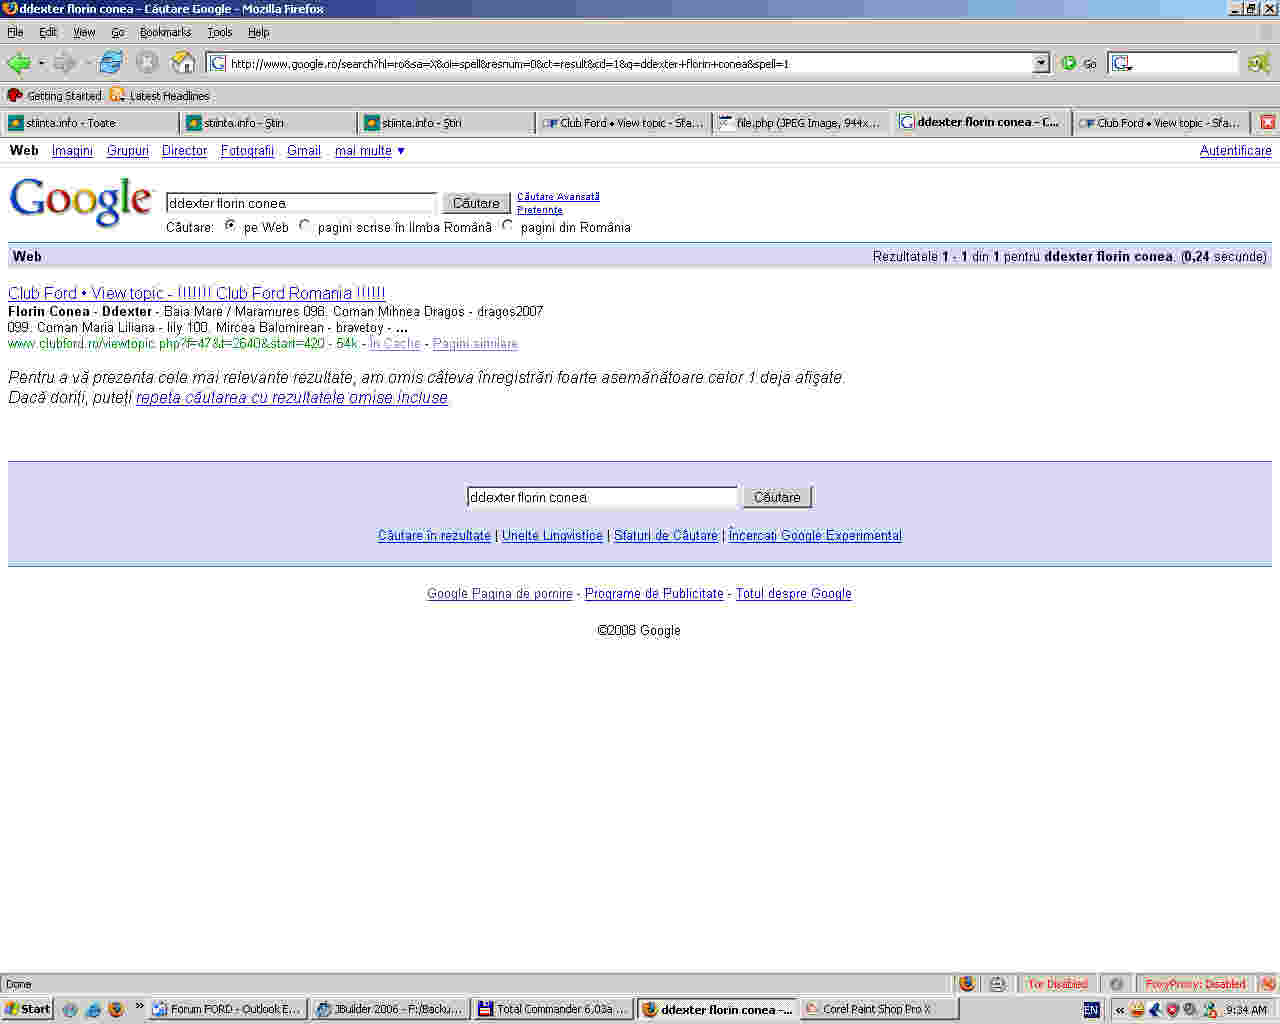Open the Bookmarks menu

coord(165,32)
